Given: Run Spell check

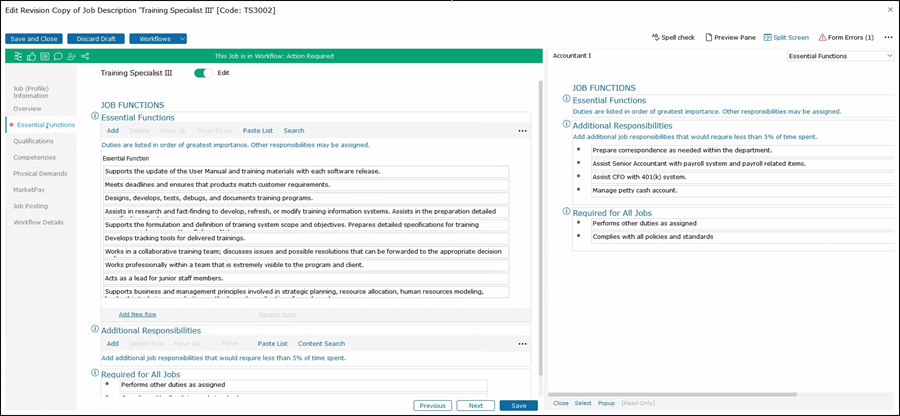Looking at the screenshot, I should 672,37.
